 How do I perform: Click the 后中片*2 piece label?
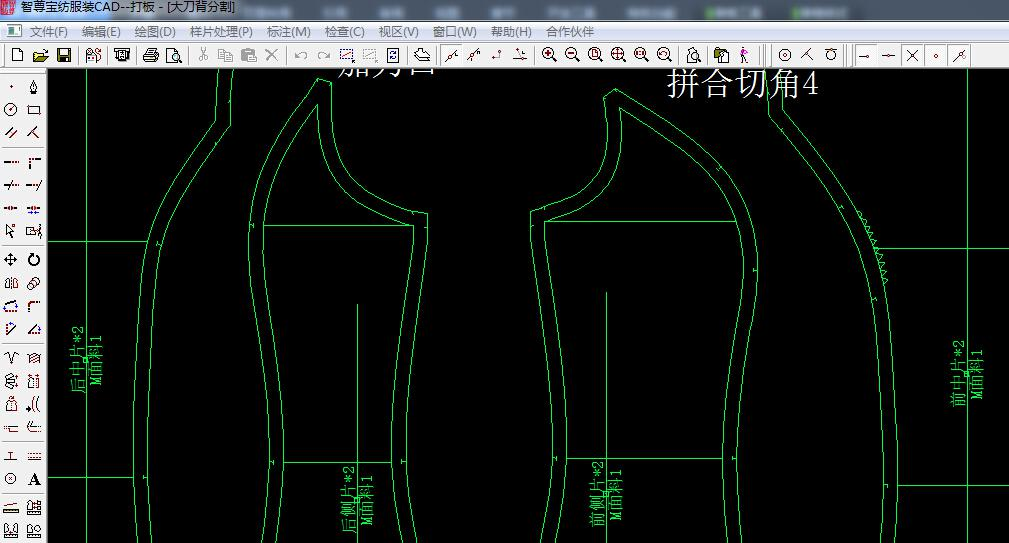click(x=78, y=360)
